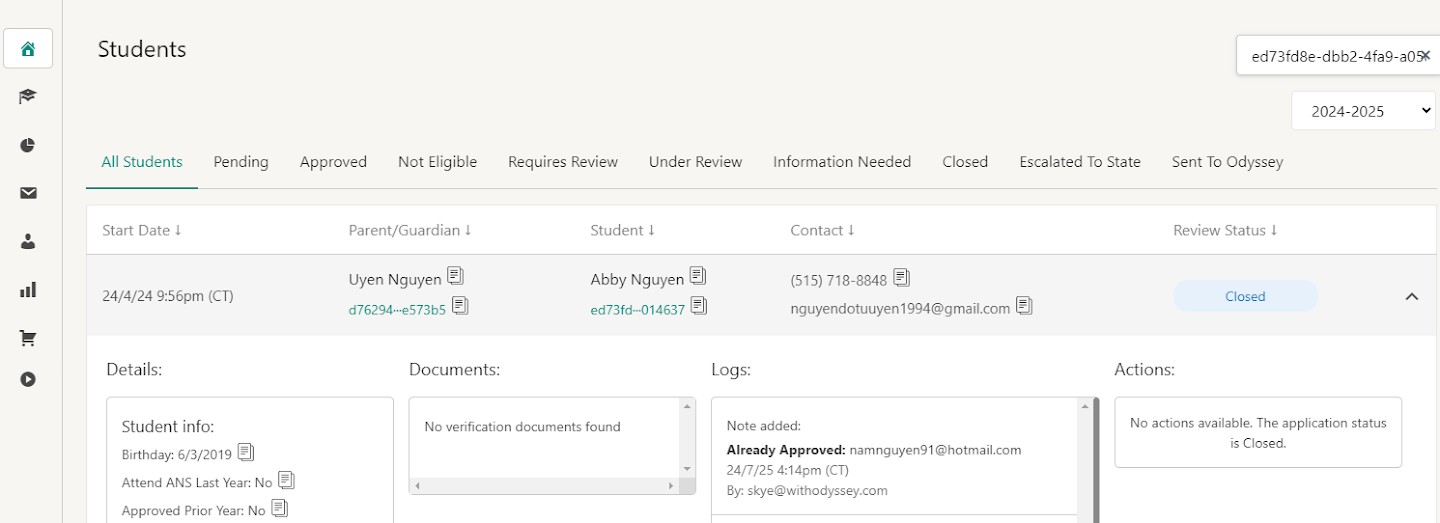Image resolution: width=1440 pixels, height=523 pixels.
Task: Copy student name Abby Nguyen
Action: click(x=698, y=275)
